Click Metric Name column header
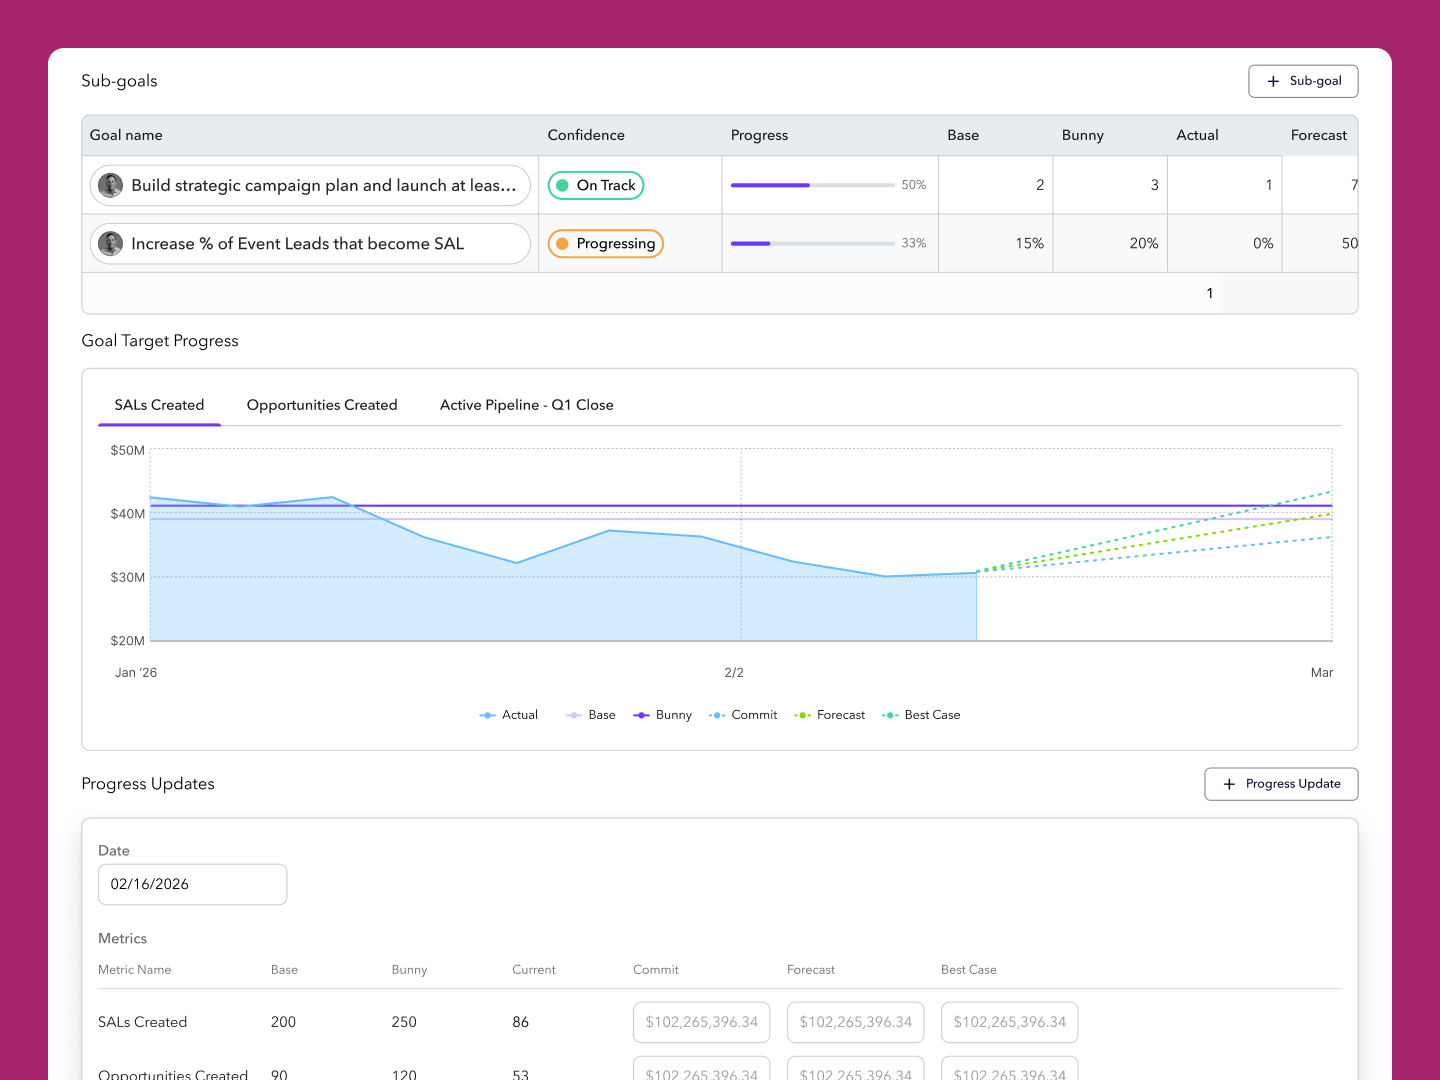Viewport: 1440px width, 1080px height. pos(135,970)
